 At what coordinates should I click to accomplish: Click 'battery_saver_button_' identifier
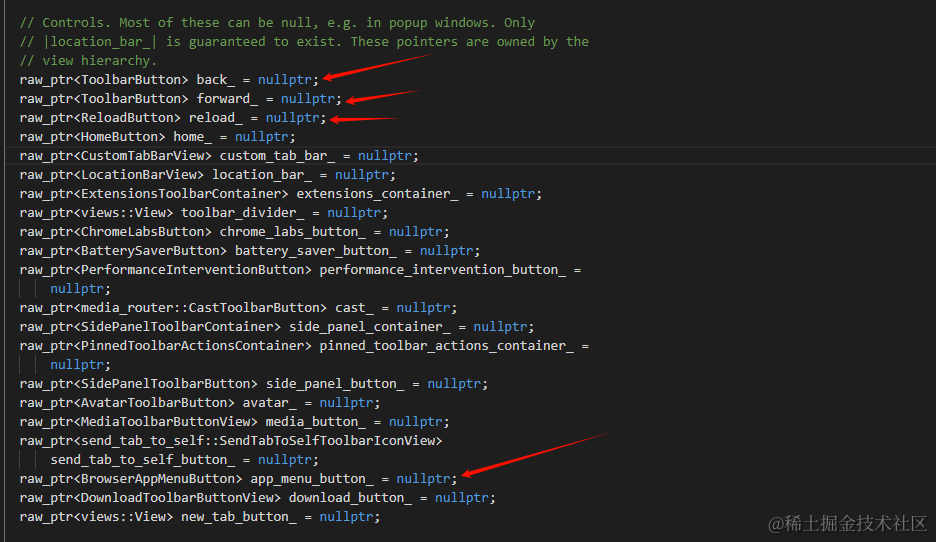click(316, 251)
